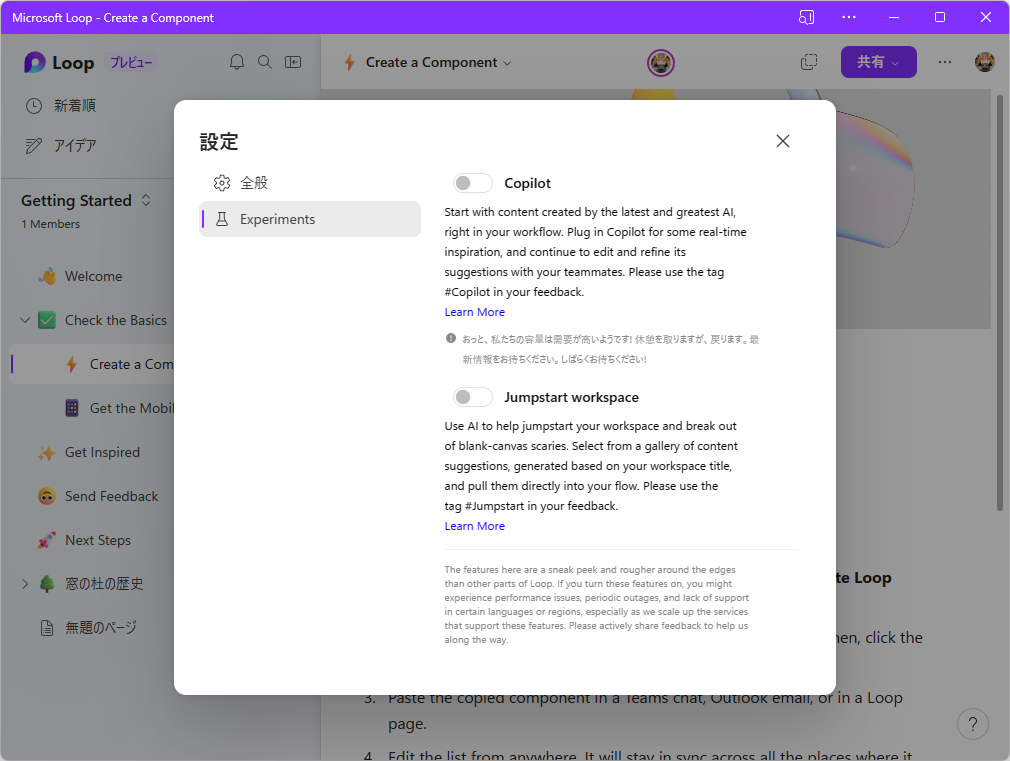Screen dimensions: 1010x761
Task: Expand the 窓の杜の歴史 page tree
Action: pos(25,583)
